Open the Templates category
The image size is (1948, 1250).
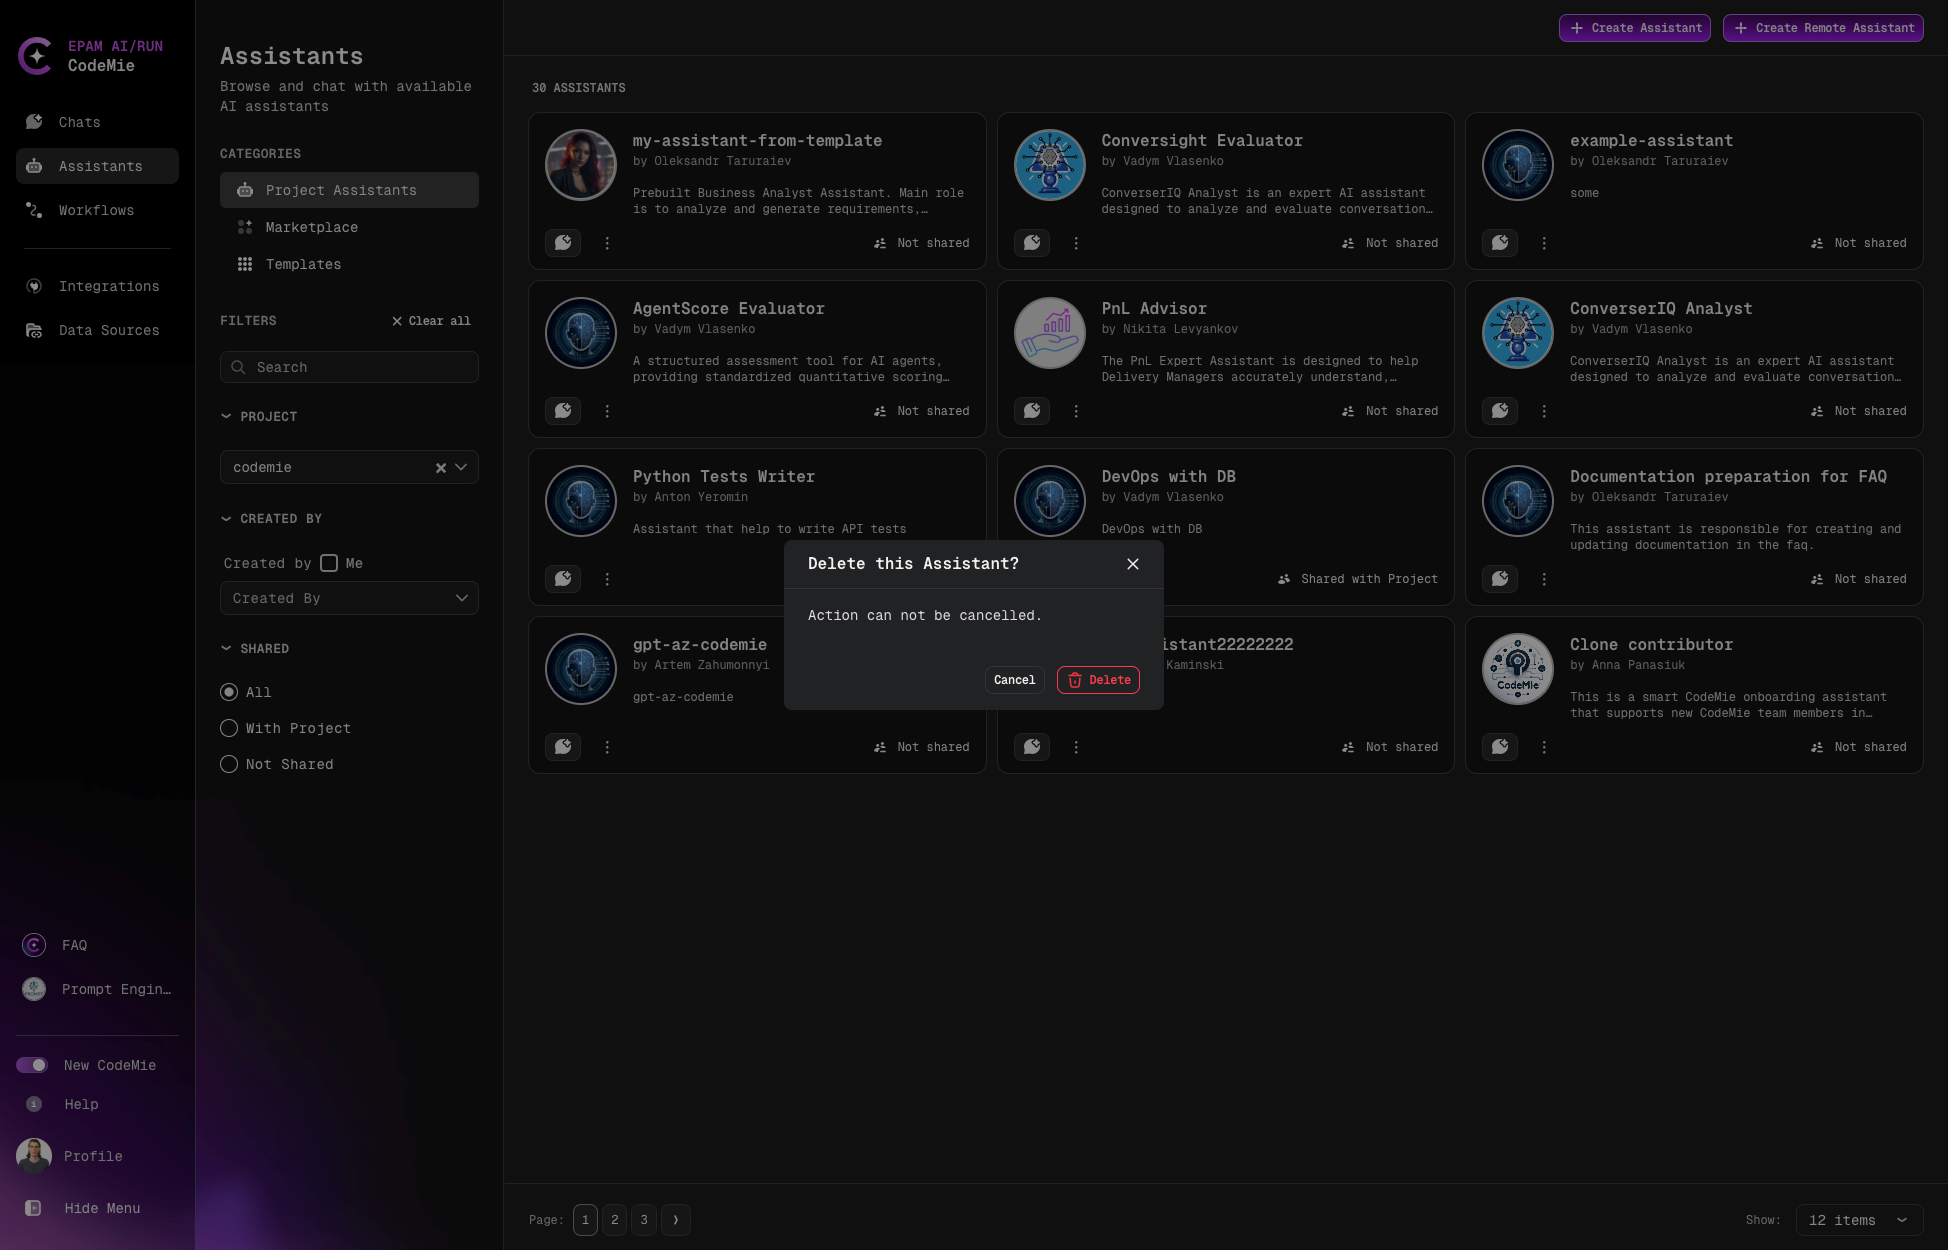click(x=303, y=264)
